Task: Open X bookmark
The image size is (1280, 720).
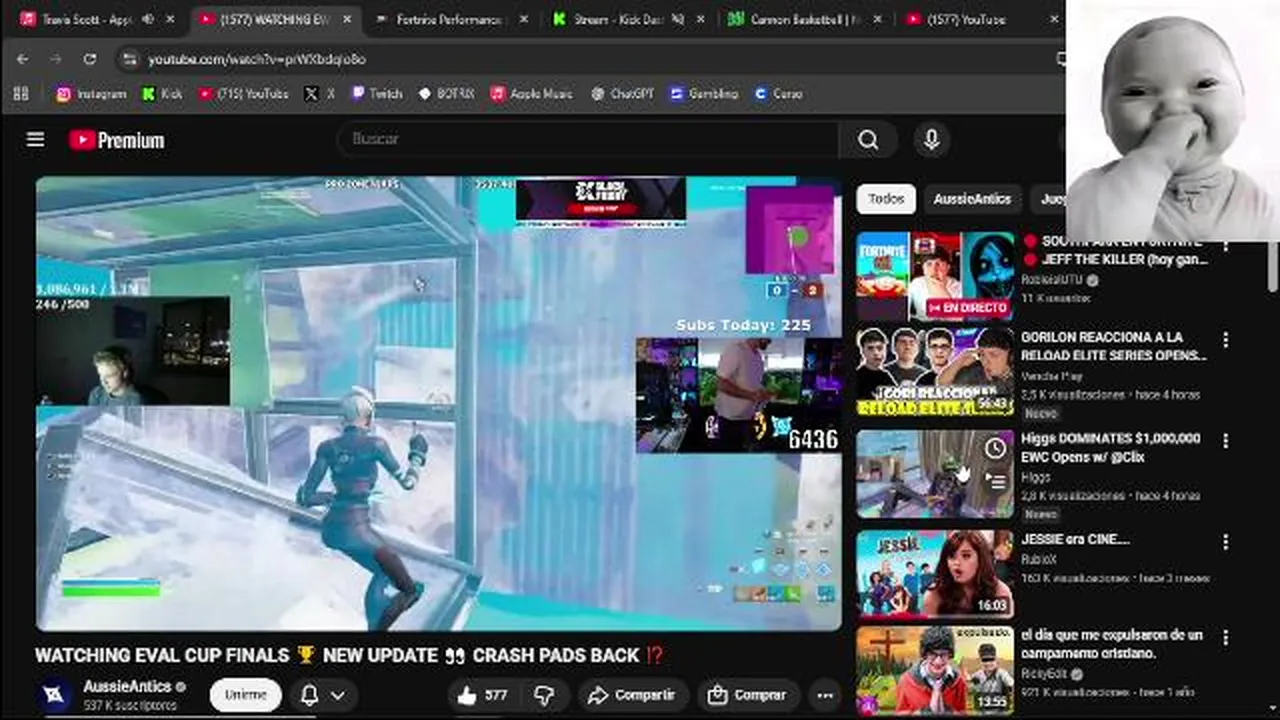Action: (x=320, y=93)
